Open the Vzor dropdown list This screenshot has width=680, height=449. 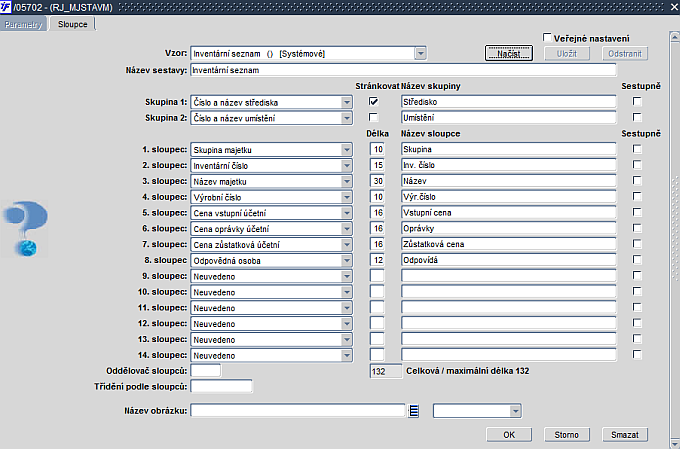tap(420, 53)
